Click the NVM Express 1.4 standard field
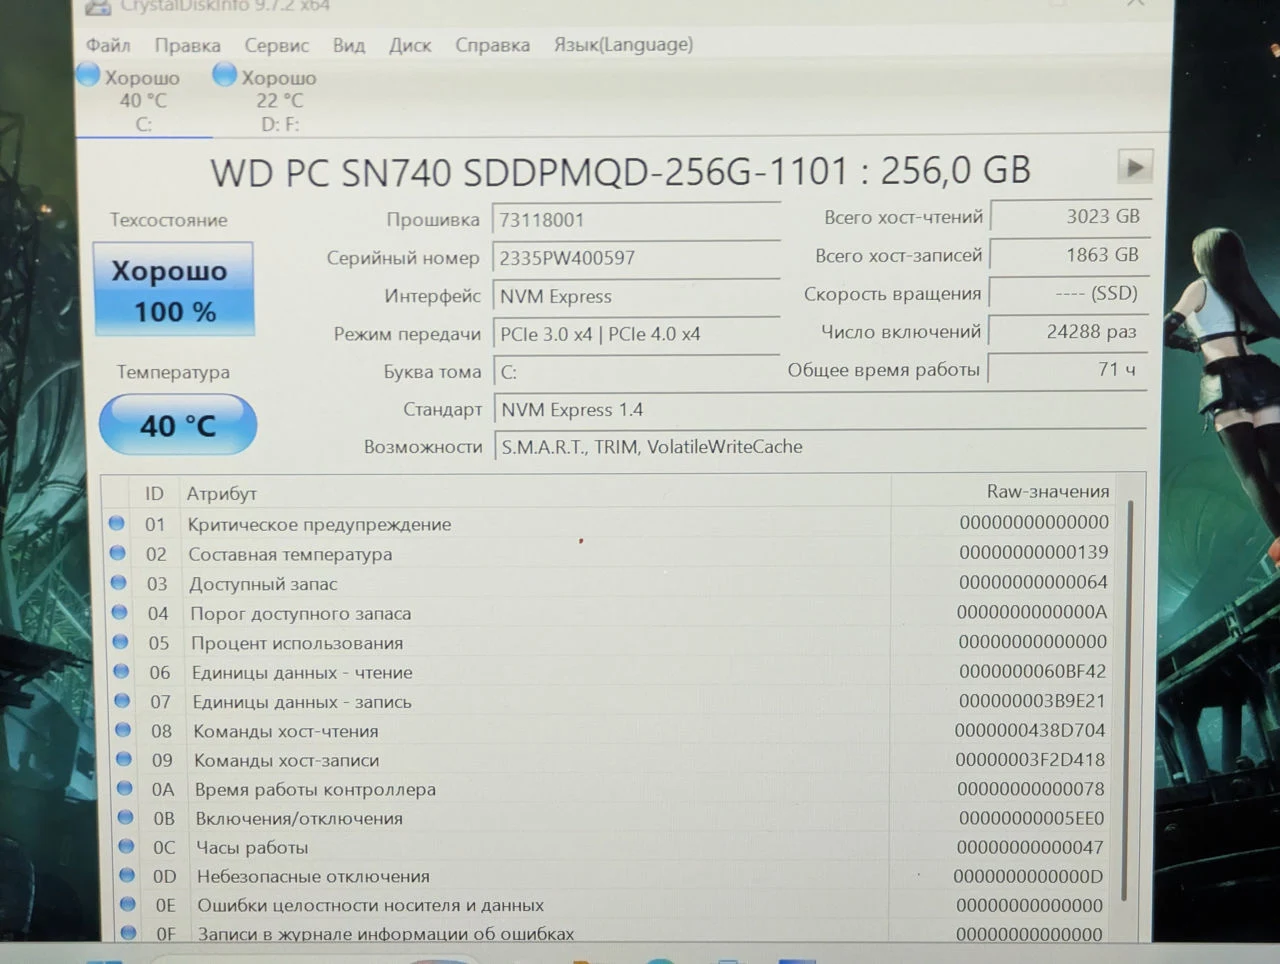The image size is (1280, 964). 820,410
